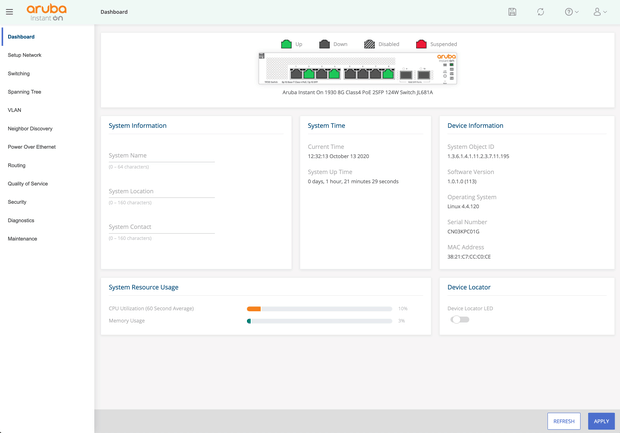Save configuration using the floppy disk icon
The width and height of the screenshot is (620, 433).
pyautogui.click(x=512, y=12)
